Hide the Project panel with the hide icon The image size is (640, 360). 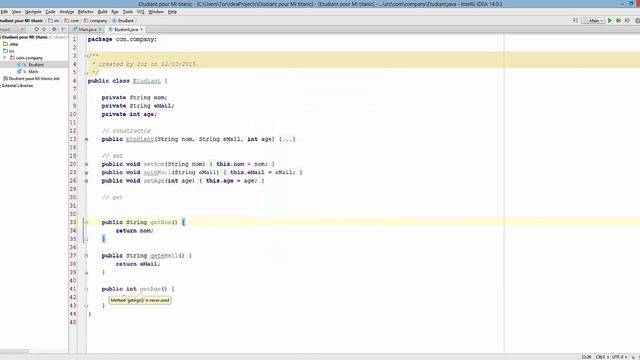click(x=63, y=29)
